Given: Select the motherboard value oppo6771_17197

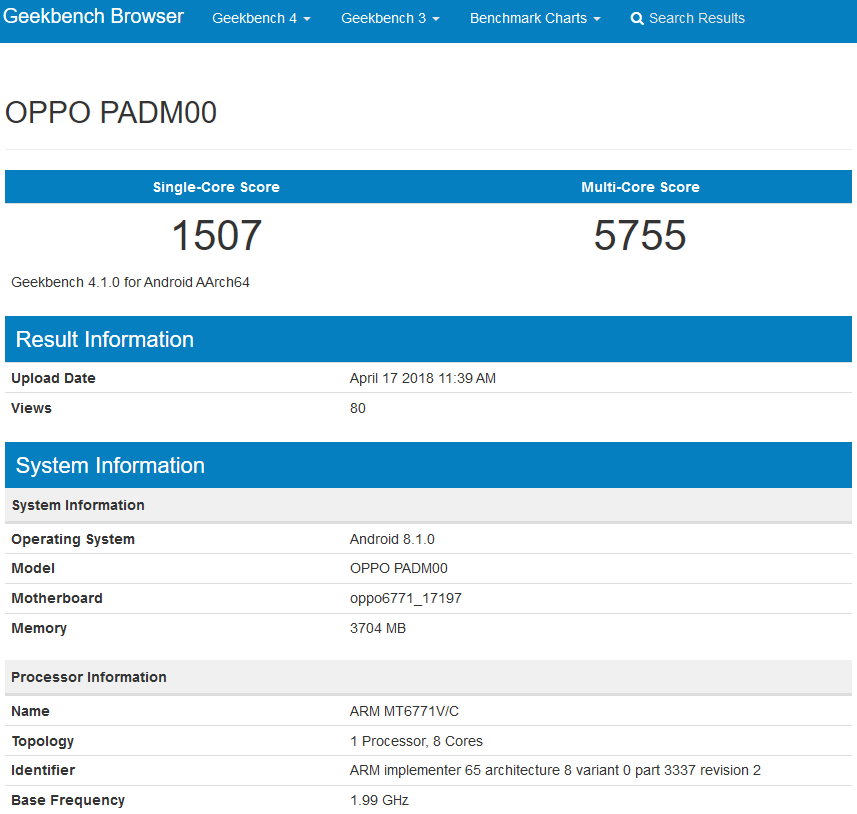Looking at the screenshot, I should (406, 599).
